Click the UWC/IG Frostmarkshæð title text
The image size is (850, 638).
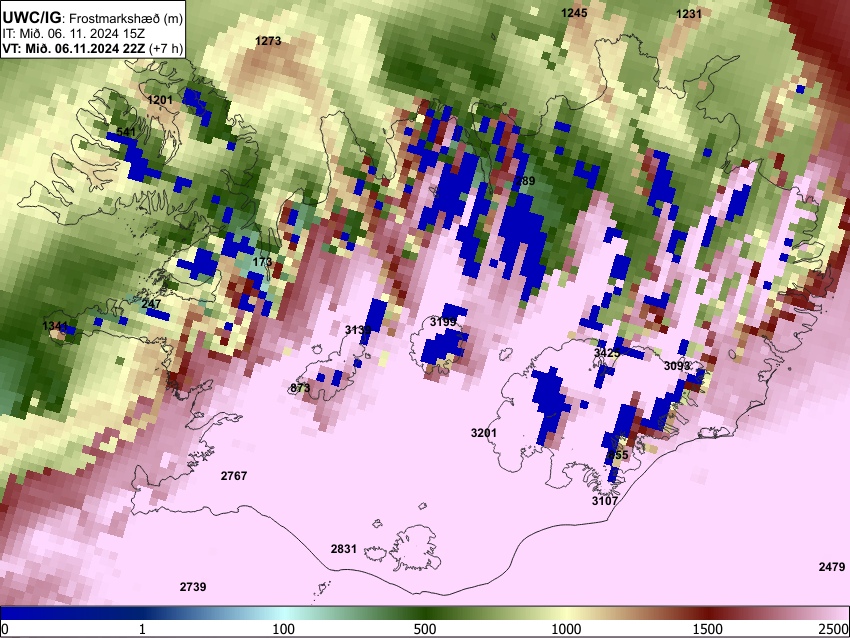93,18
